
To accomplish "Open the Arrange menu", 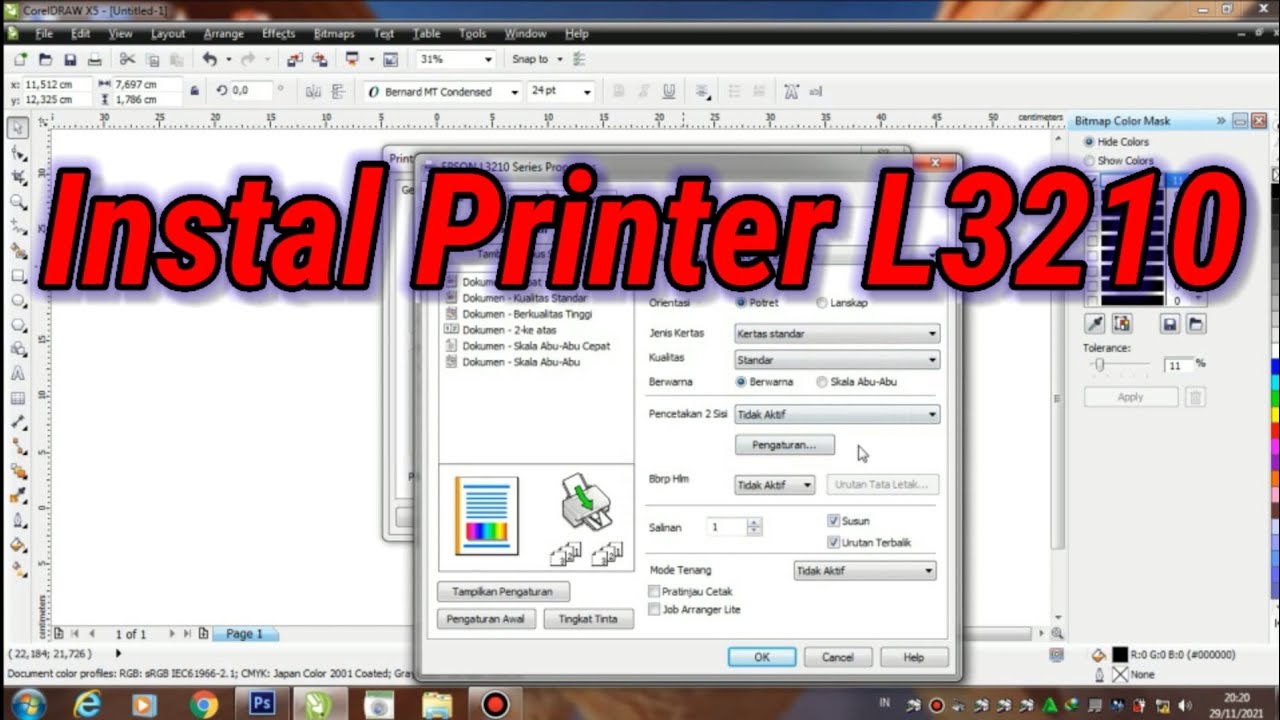I will coord(223,33).
